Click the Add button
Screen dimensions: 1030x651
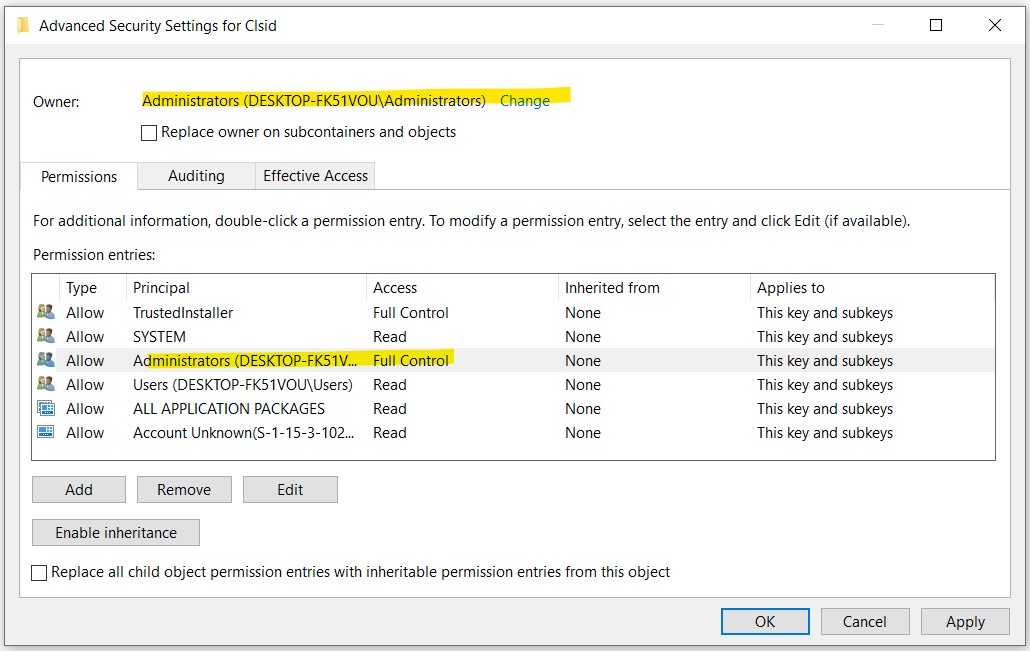tap(79, 490)
